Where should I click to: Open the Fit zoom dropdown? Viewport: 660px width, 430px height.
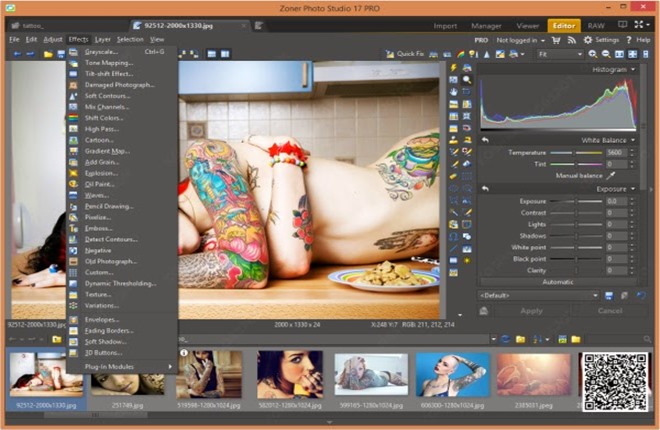point(560,54)
